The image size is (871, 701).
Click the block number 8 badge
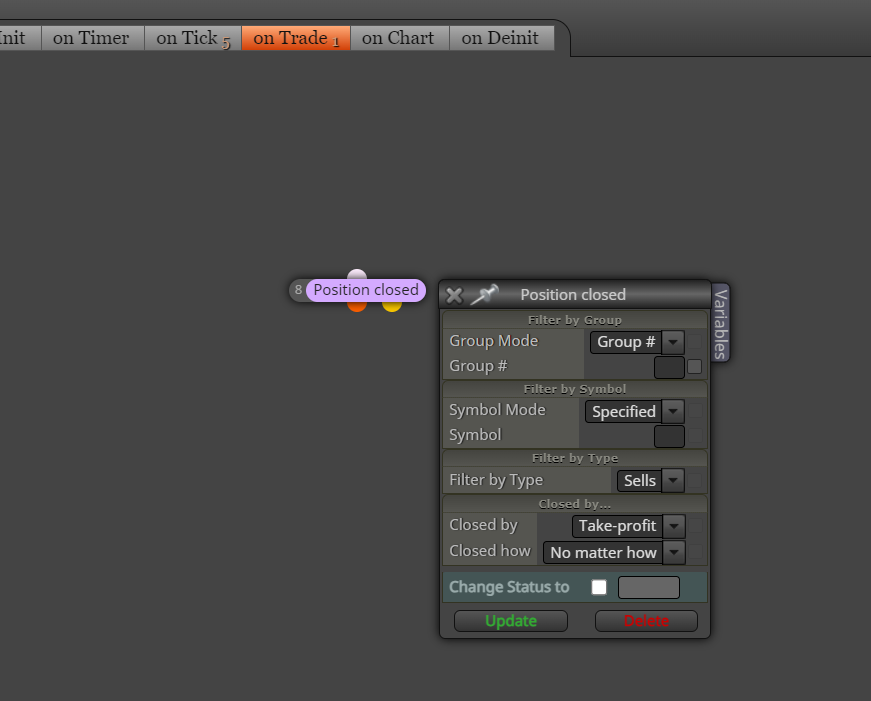tap(298, 290)
